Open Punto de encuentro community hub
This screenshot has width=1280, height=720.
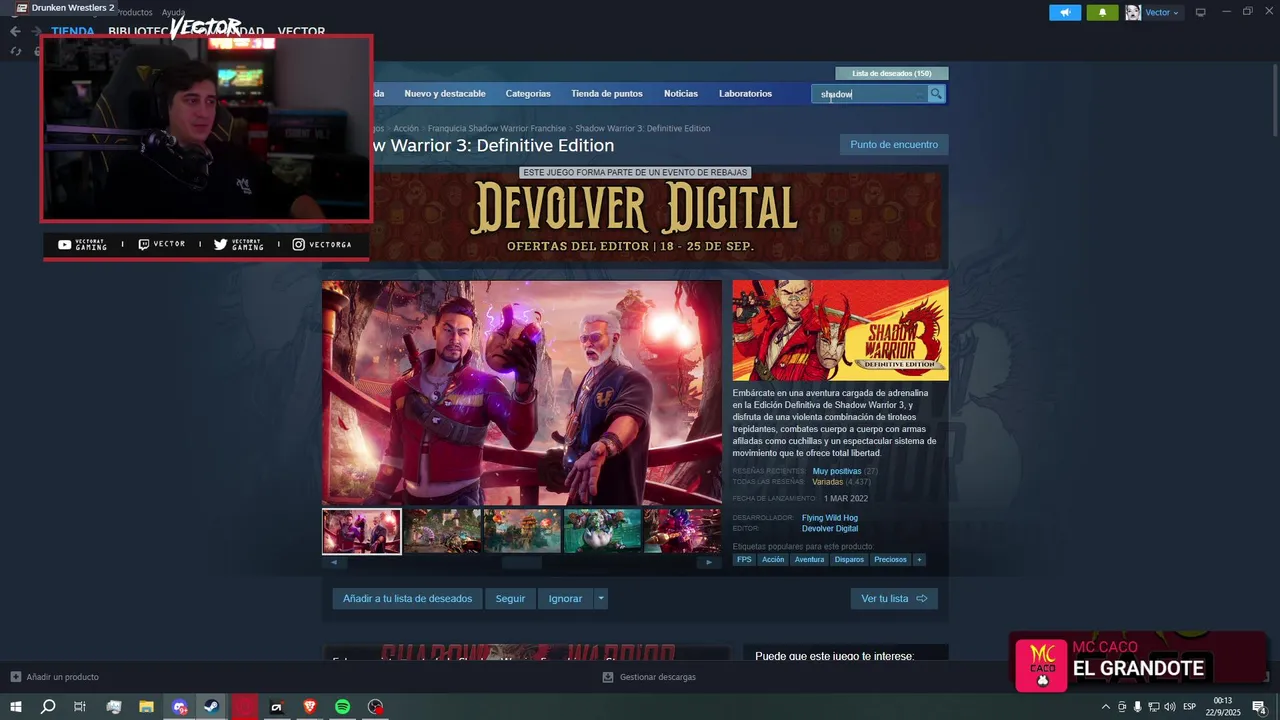pos(894,145)
